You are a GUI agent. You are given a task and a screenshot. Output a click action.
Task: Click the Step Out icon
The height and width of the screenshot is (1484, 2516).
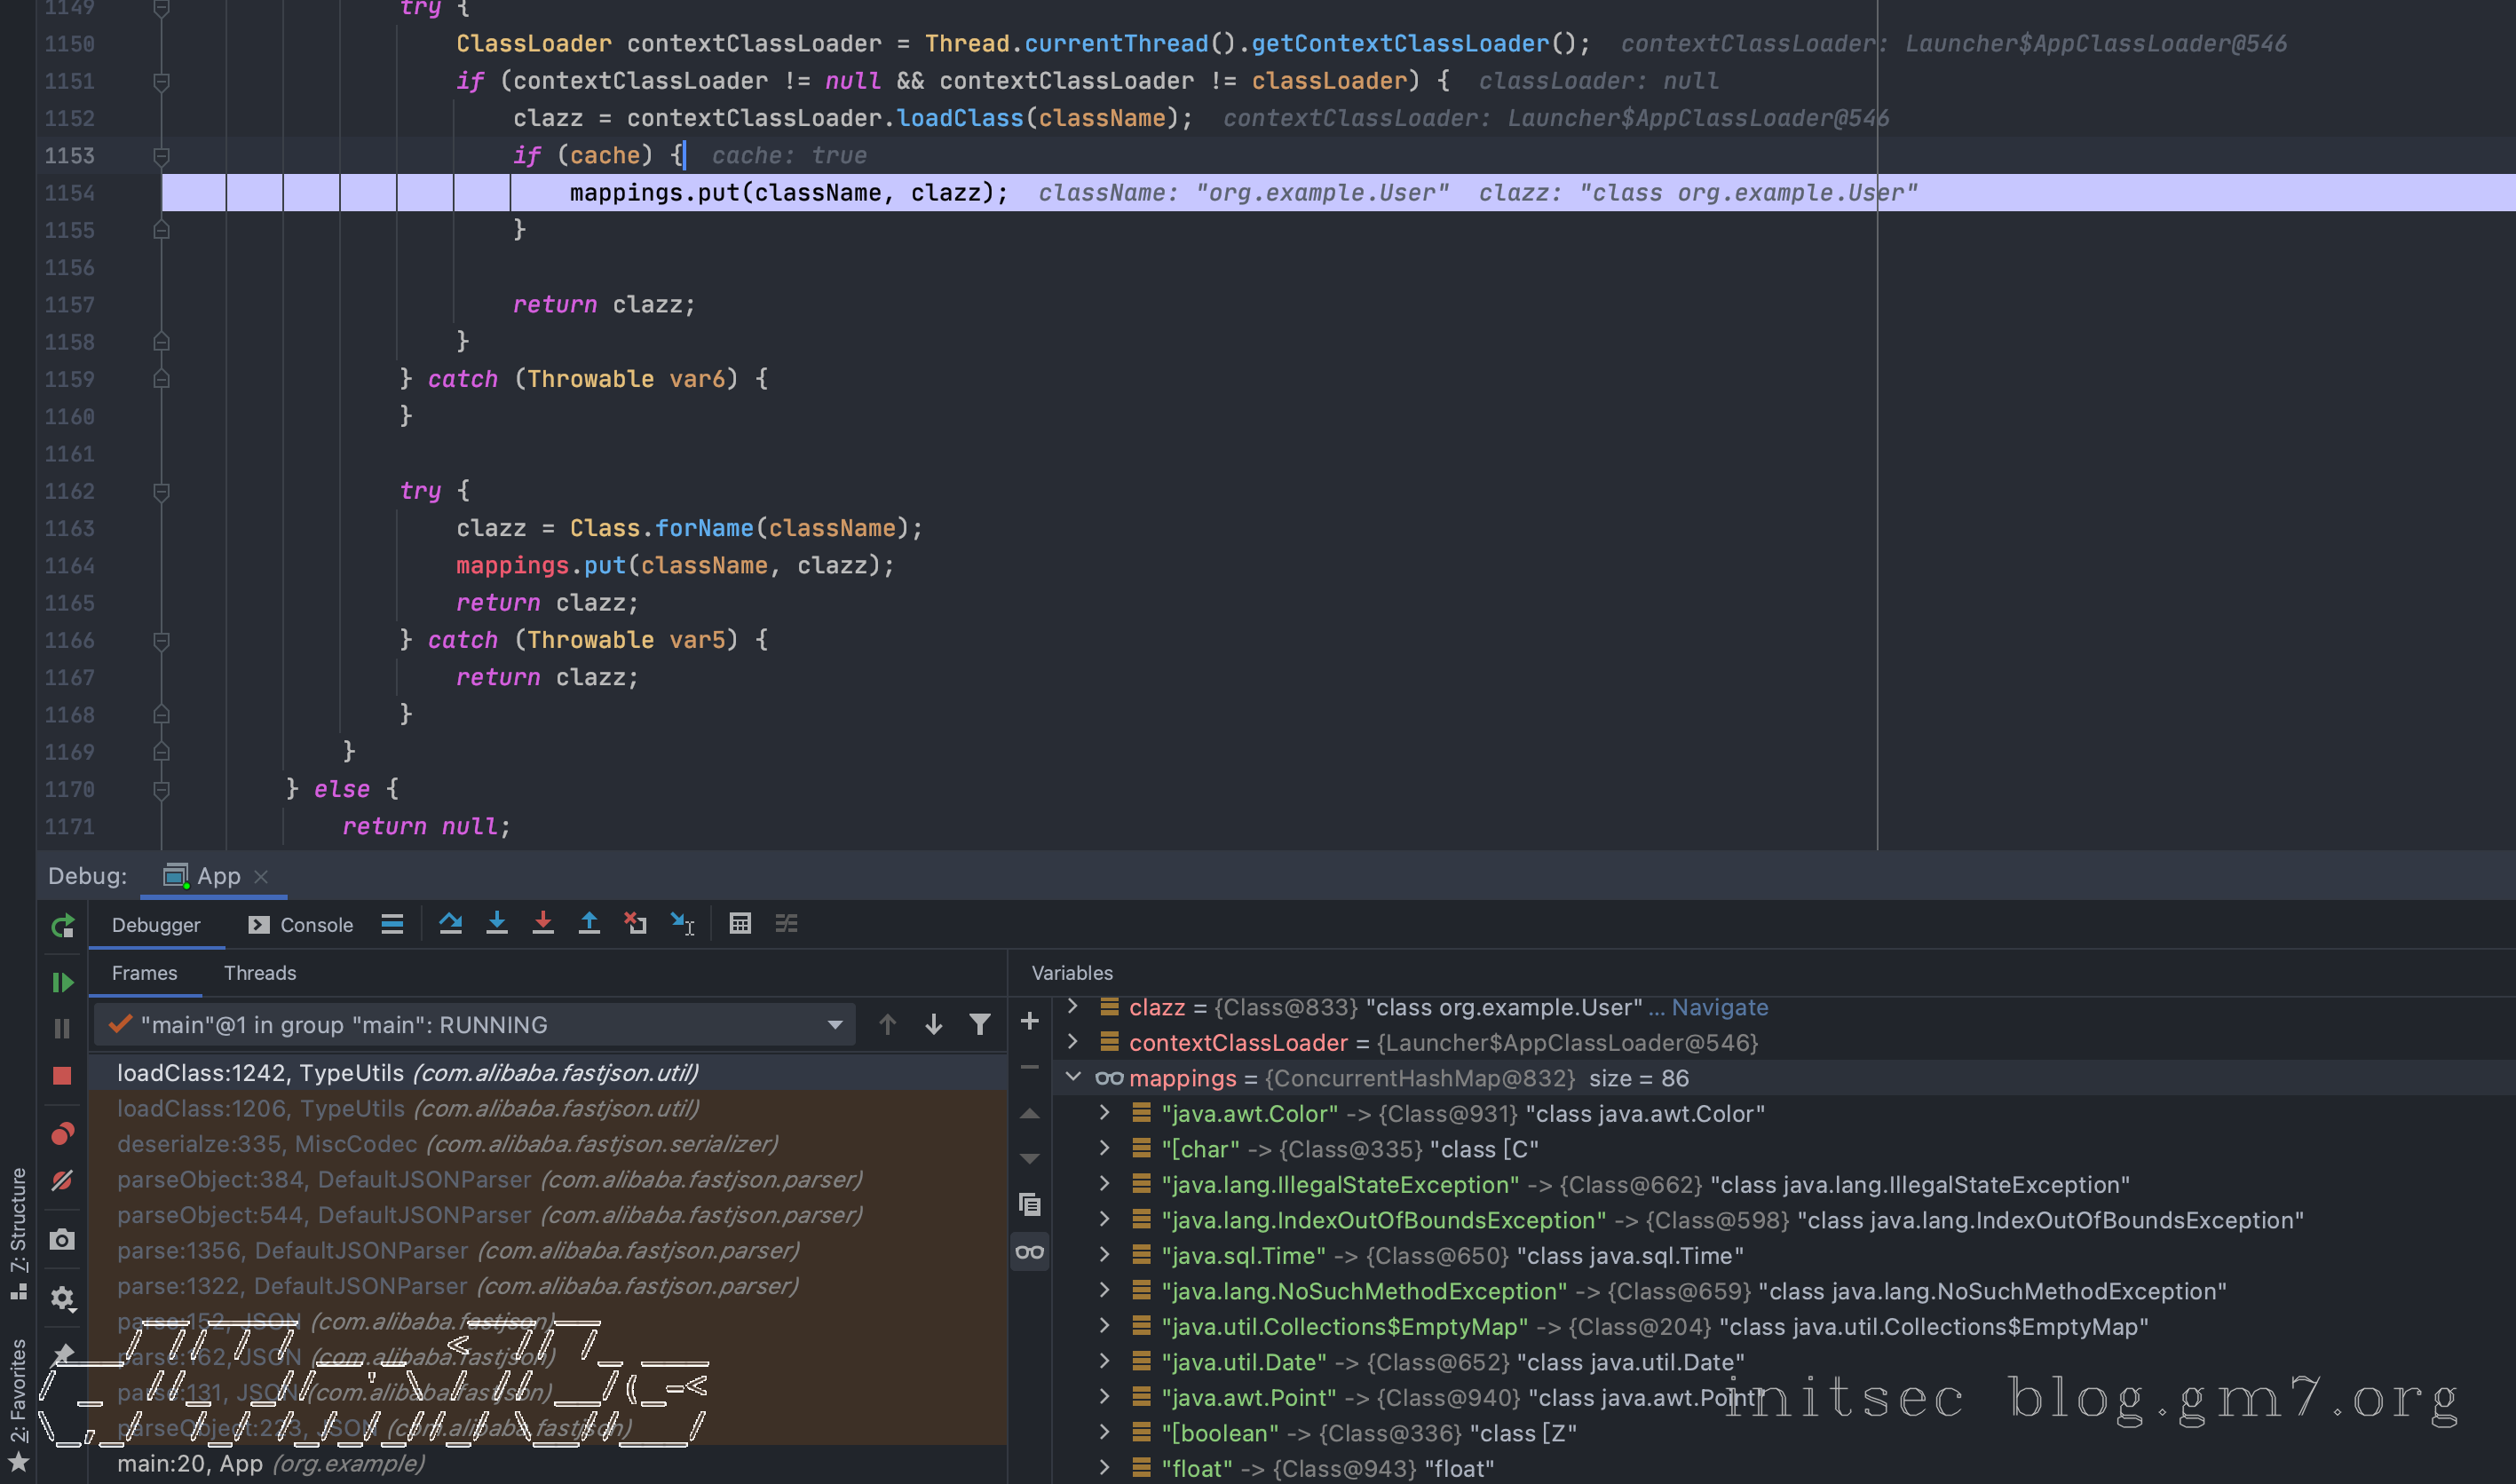coord(589,924)
